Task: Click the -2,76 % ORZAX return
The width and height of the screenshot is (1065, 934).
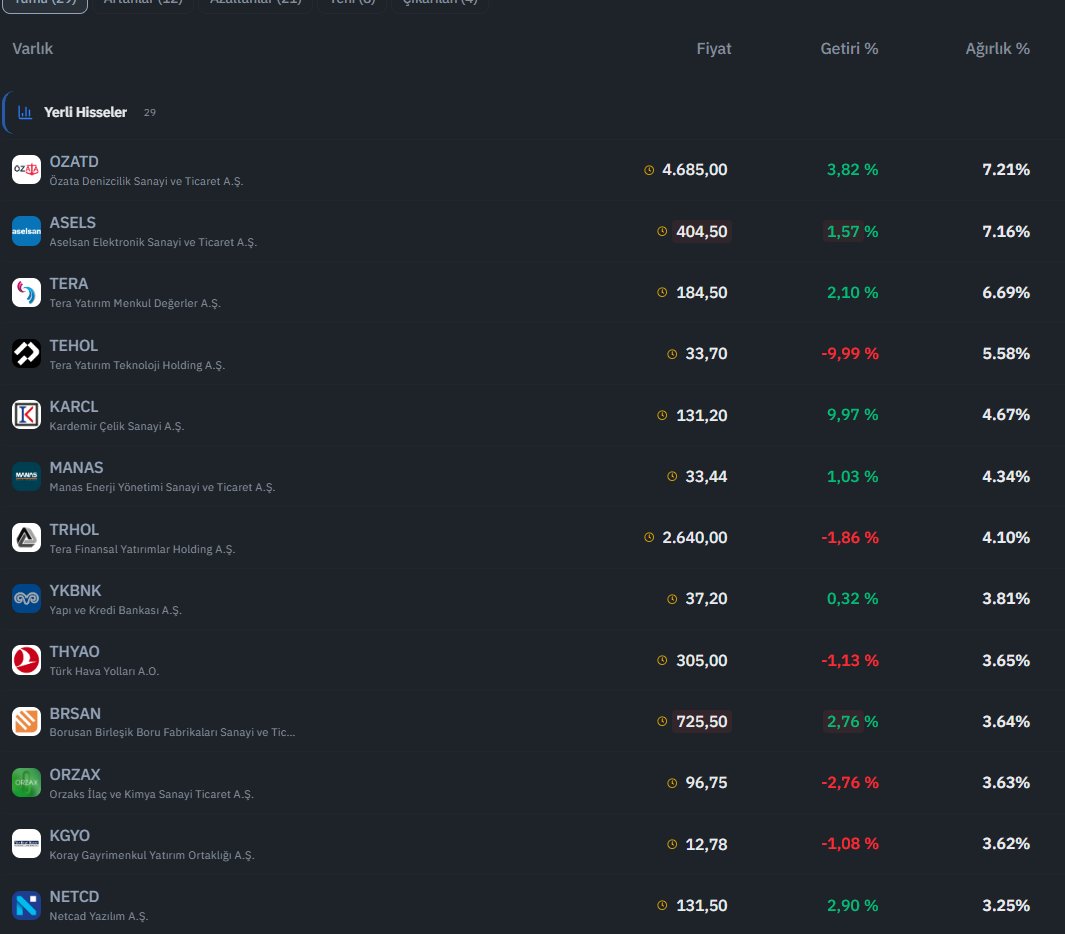Action: point(850,783)
